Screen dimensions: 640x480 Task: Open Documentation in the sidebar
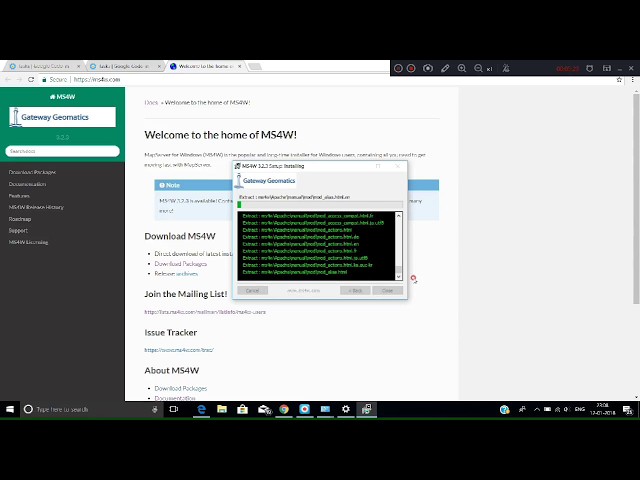(27, 184)
